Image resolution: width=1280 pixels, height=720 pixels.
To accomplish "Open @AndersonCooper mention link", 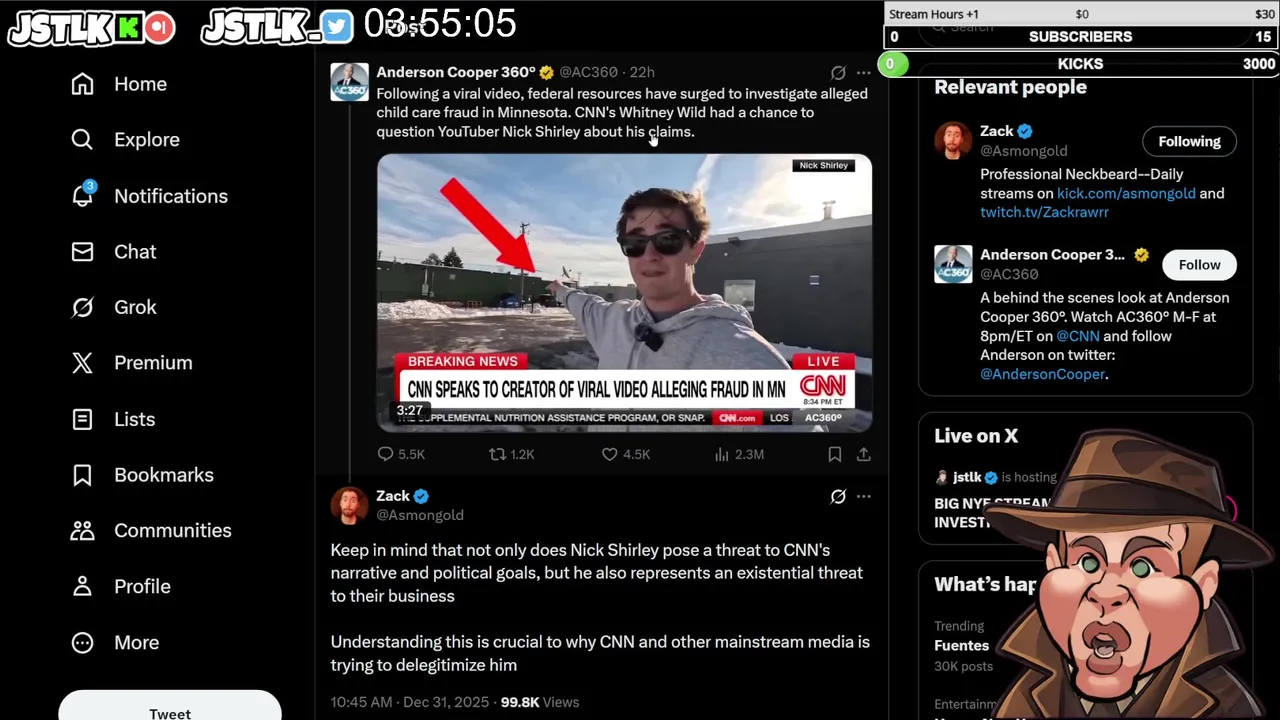I will coord(1042,374).
